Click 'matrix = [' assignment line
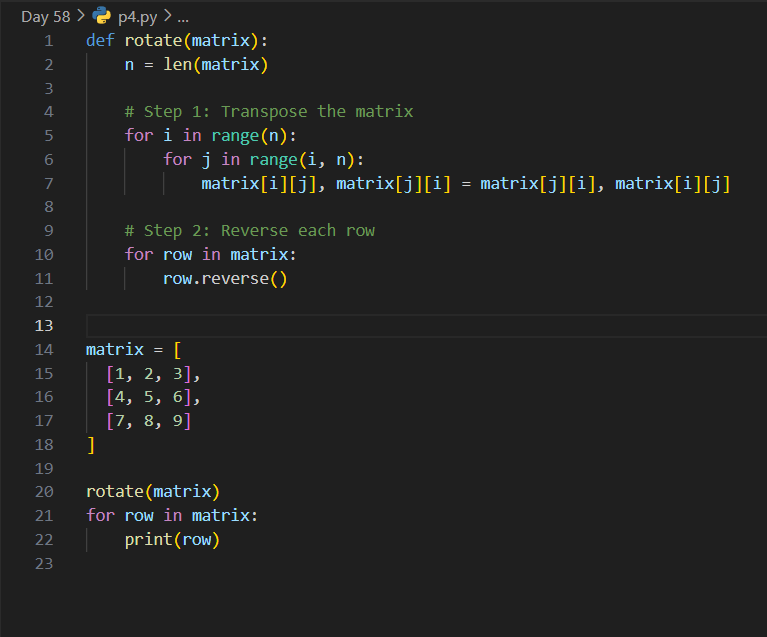 [134, 350]
